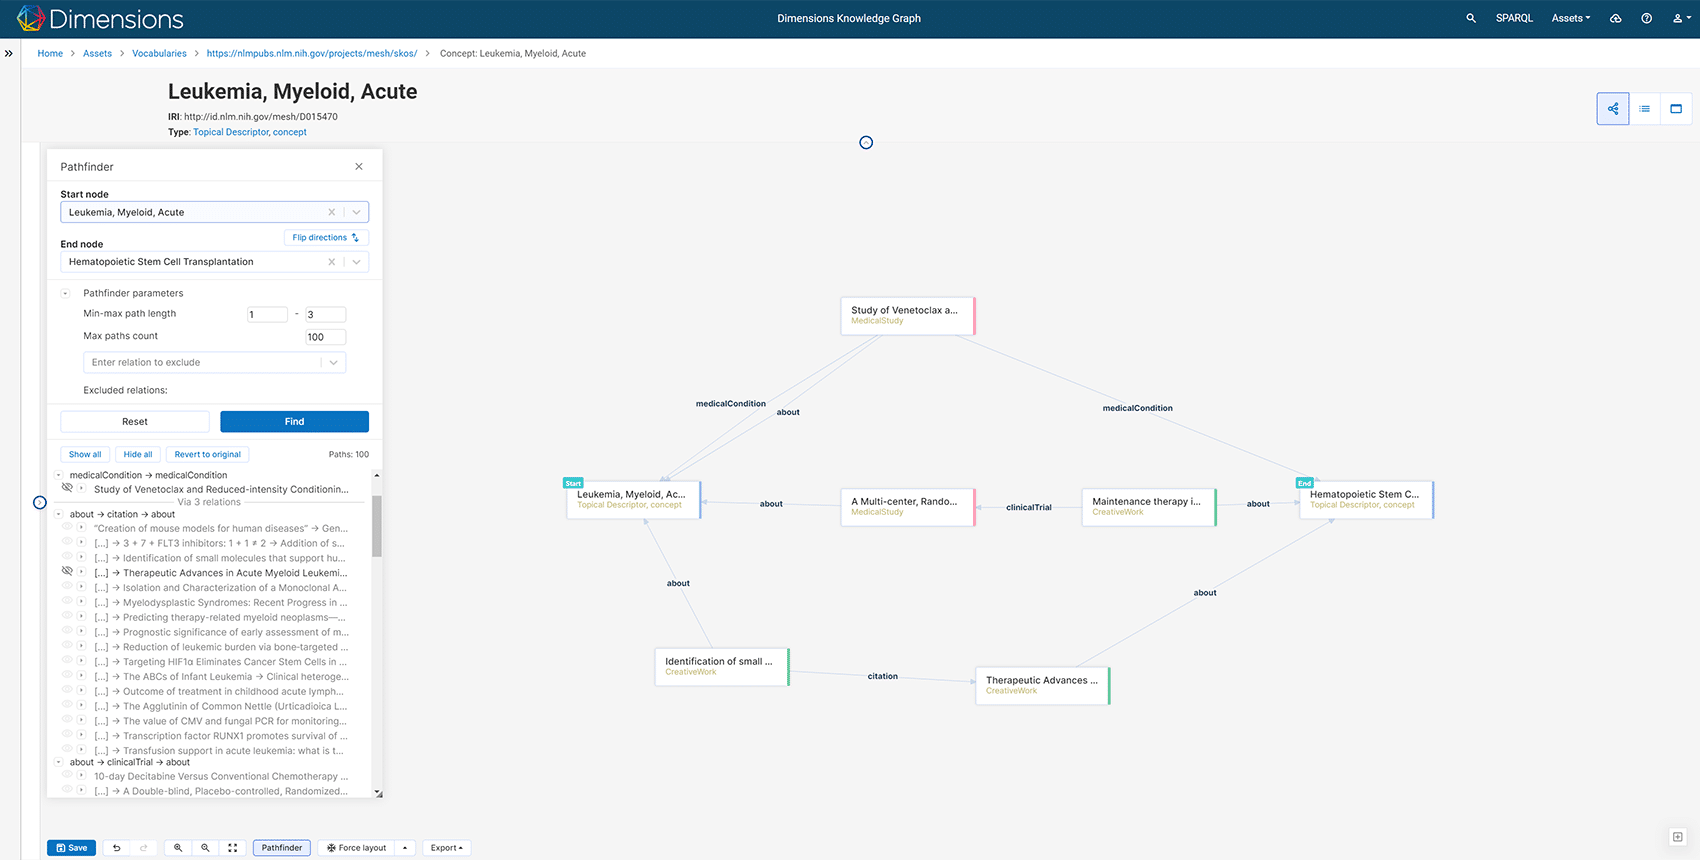This screenshot has height=860, width=1700.
Task: Show the Myelodysplastic Syndromes path via eye icon
Action: (68, 602)
